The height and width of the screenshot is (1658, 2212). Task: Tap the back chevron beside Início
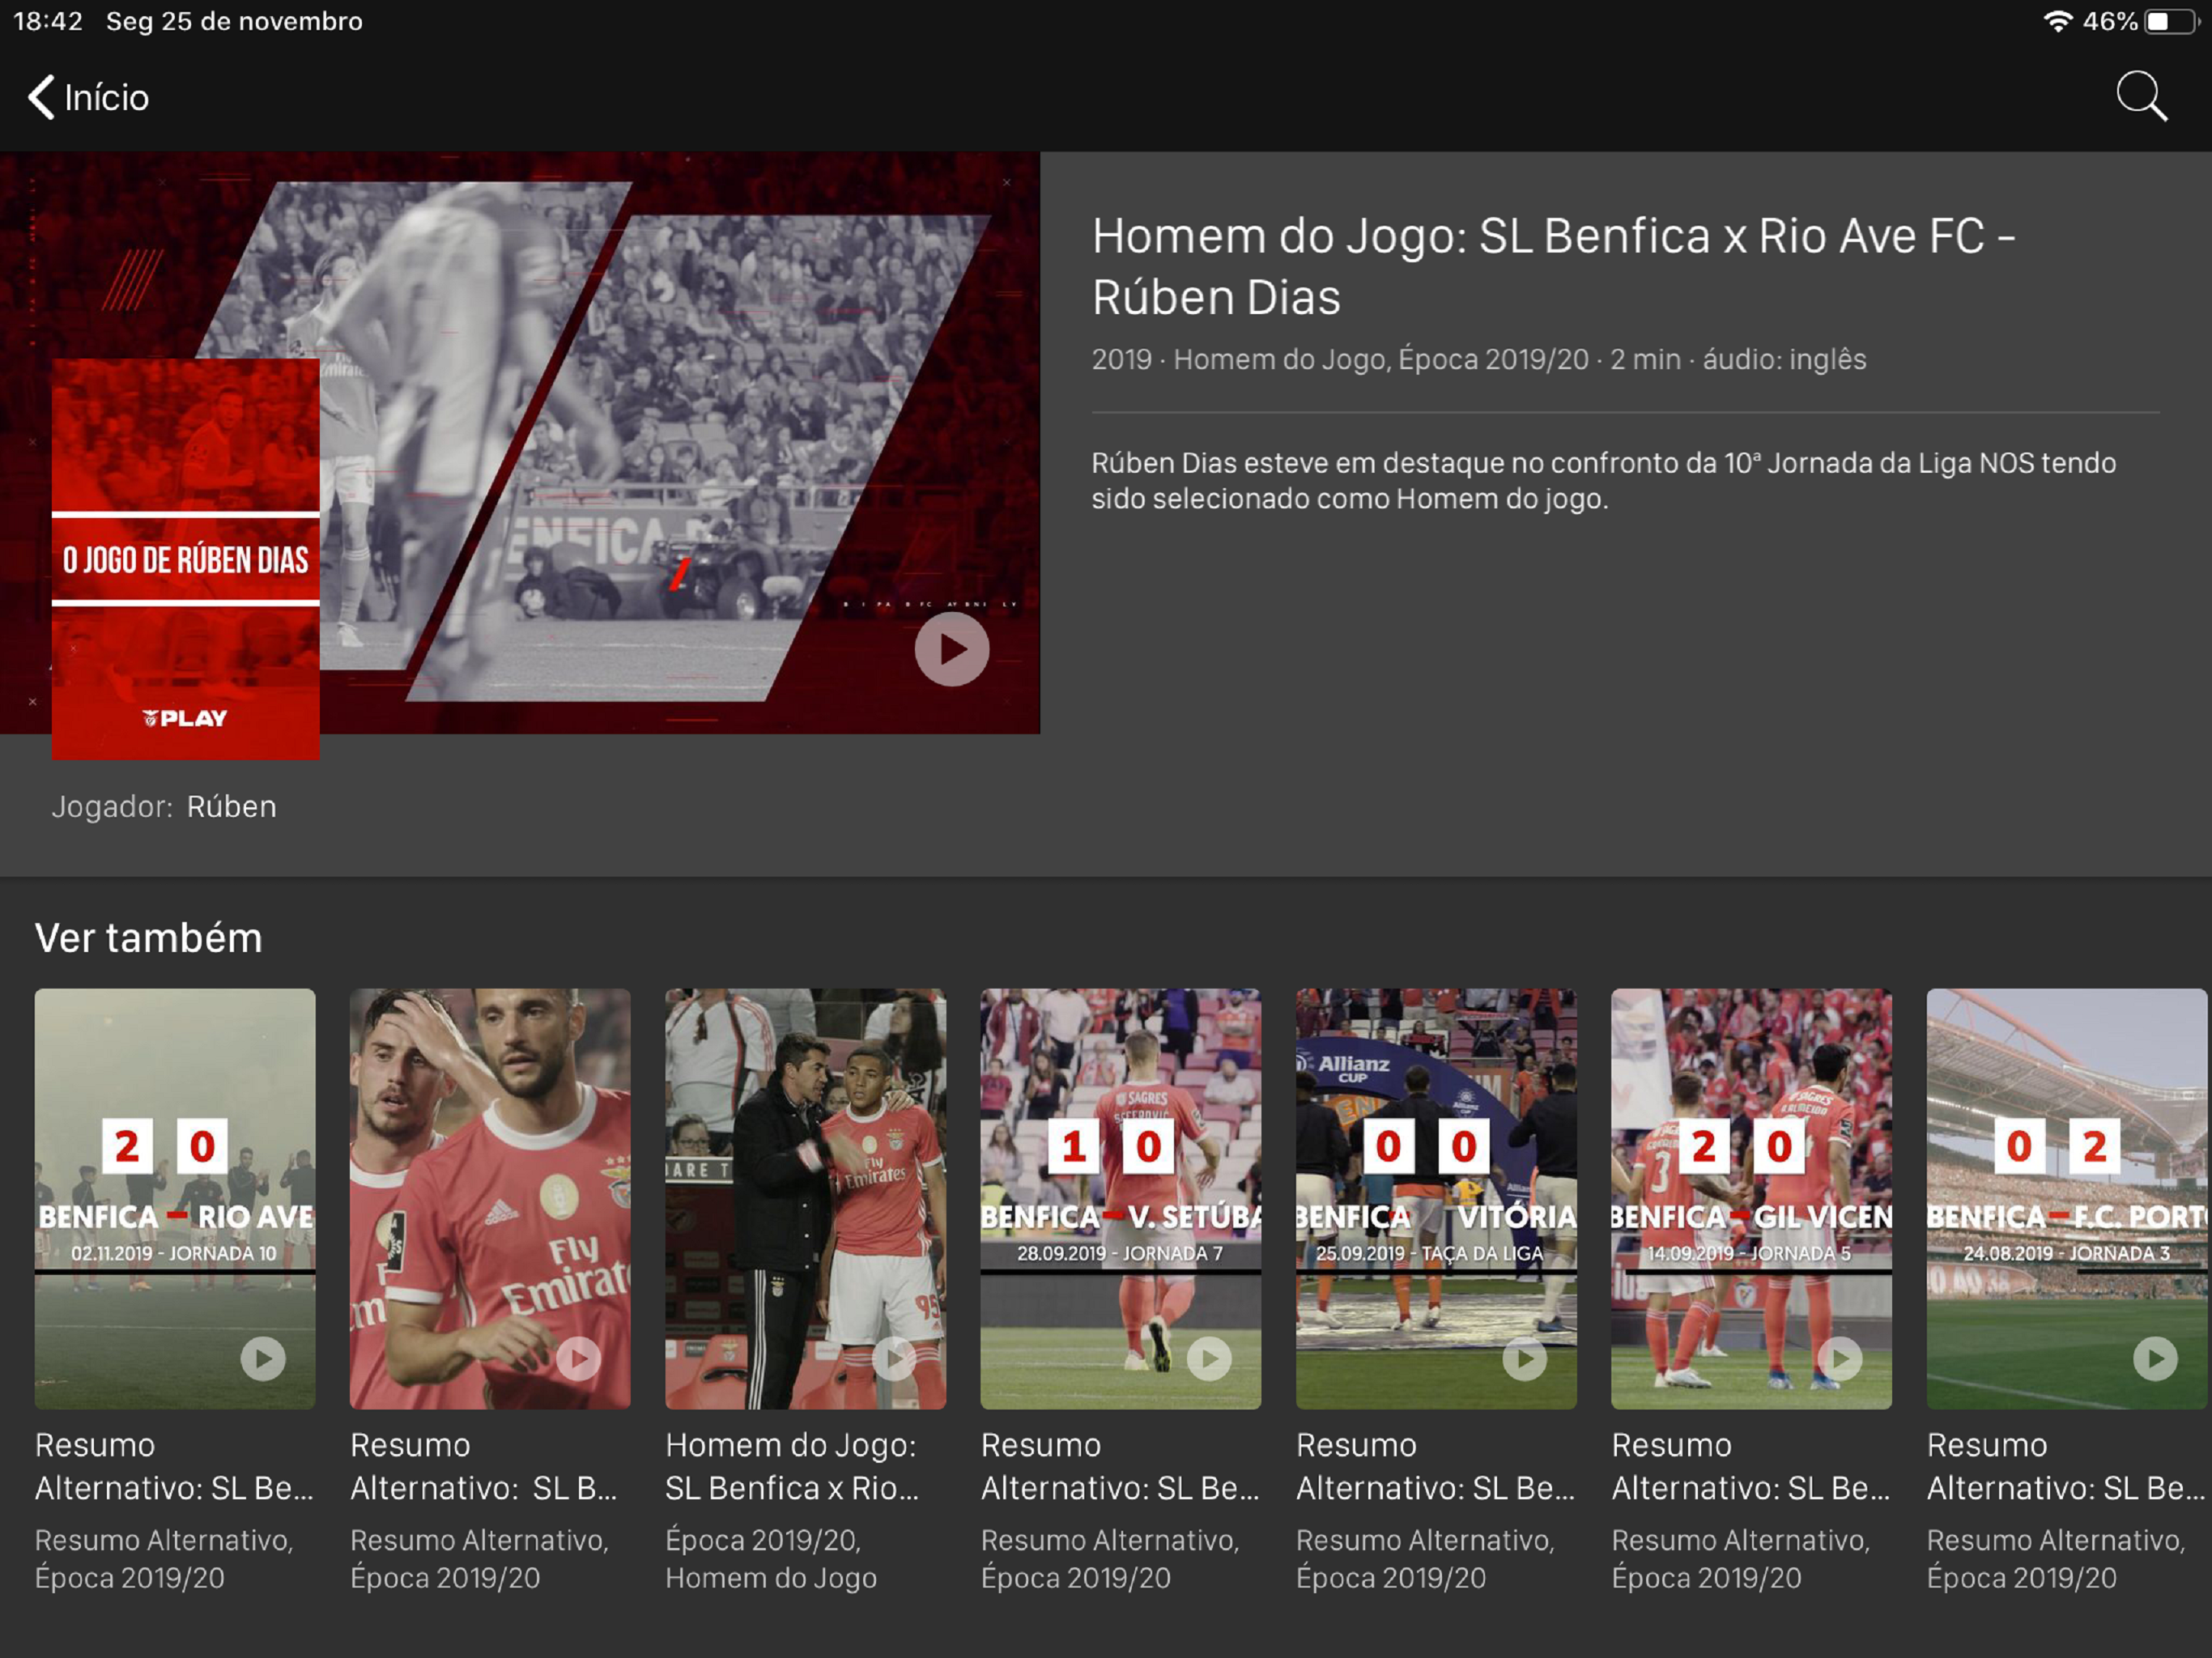tap(41, 97)
